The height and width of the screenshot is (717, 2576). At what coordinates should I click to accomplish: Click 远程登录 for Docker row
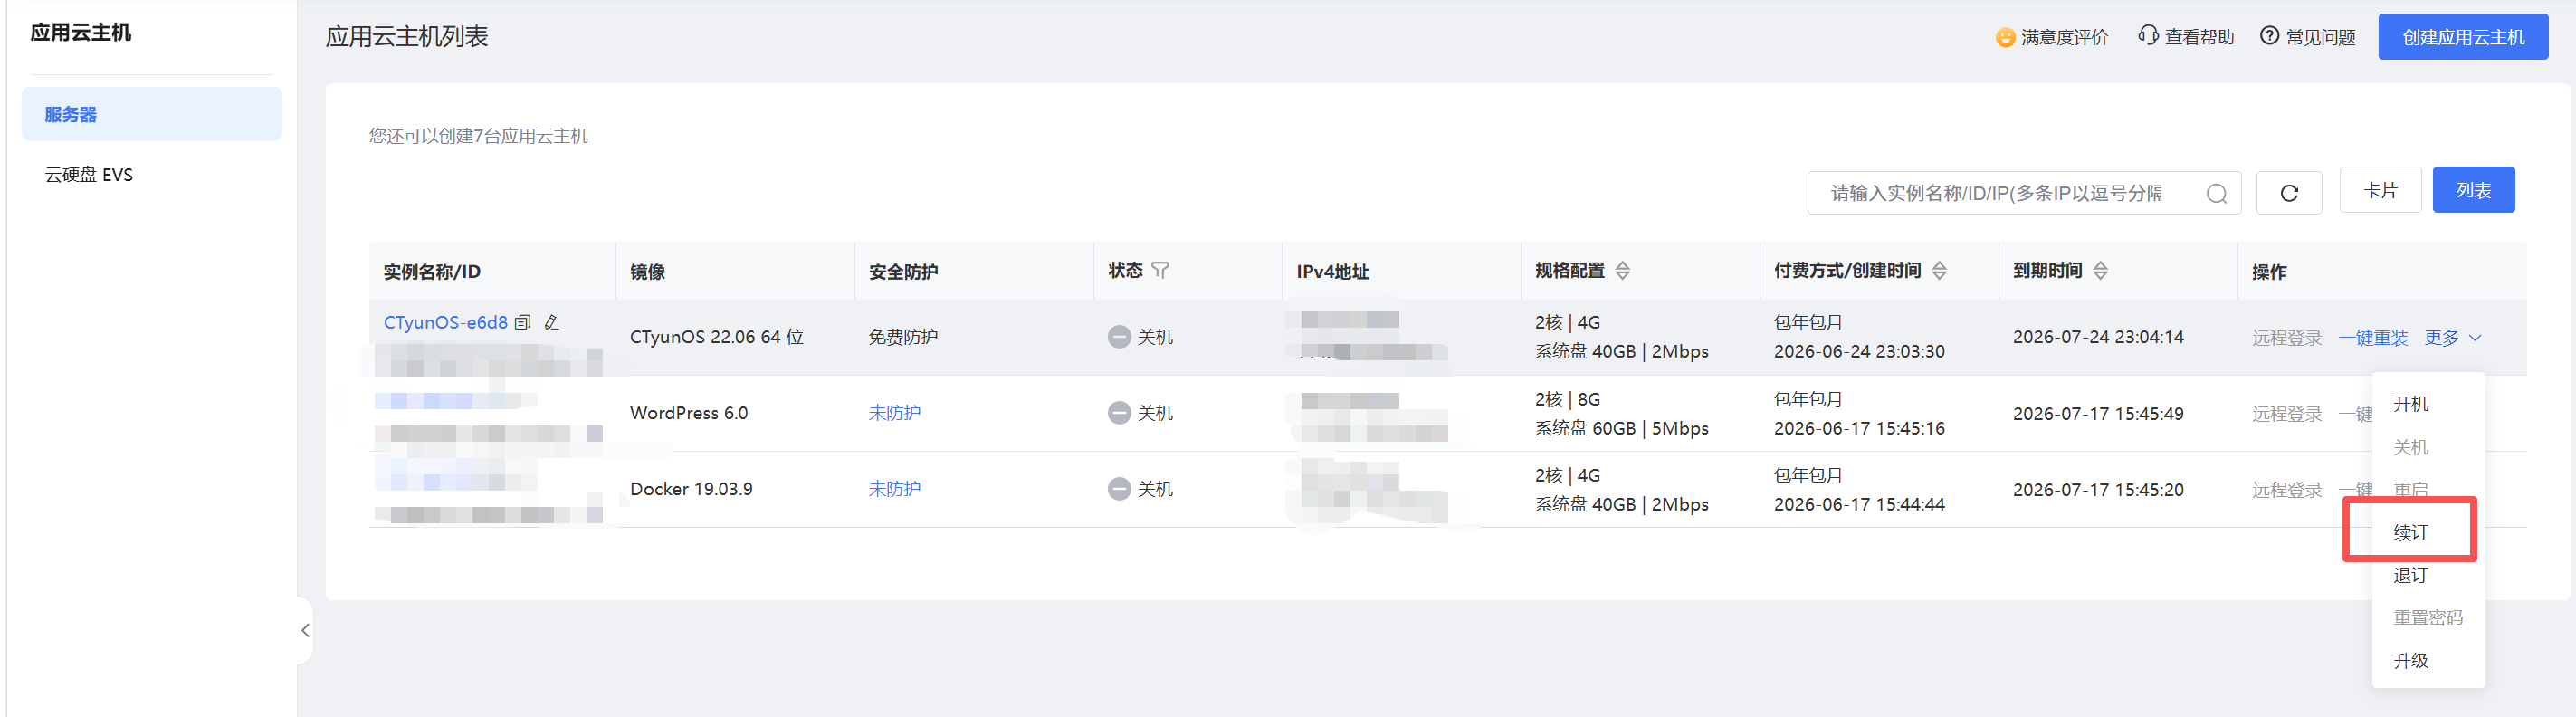click(2286, 490)
